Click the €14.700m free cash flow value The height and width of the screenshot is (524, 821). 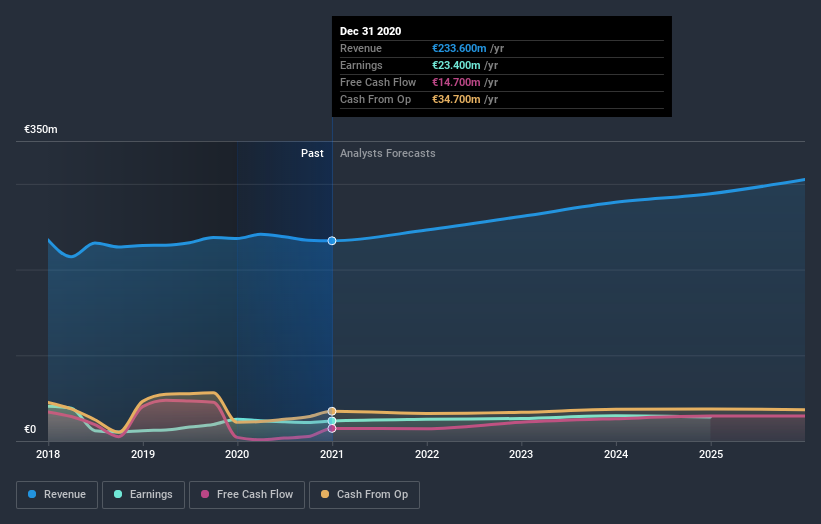(x=456, y=82)
